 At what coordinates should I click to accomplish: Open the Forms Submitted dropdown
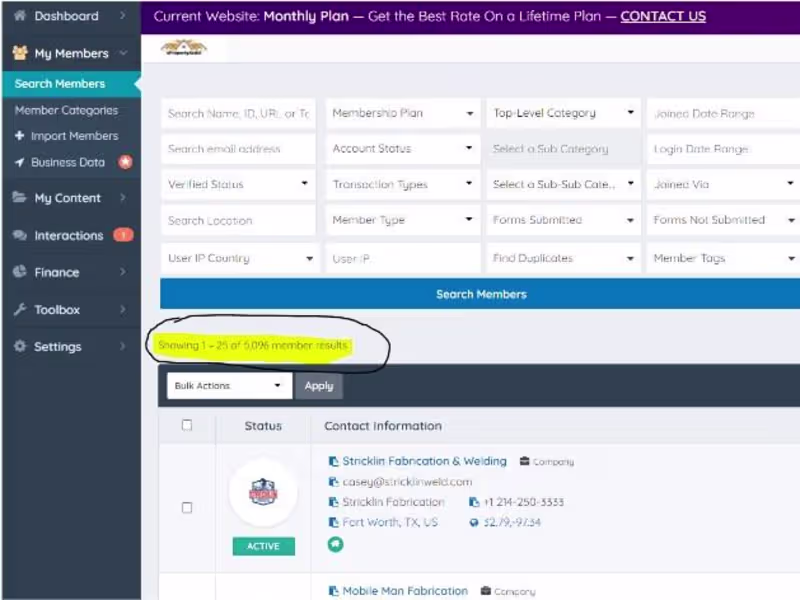click(563, 220)
